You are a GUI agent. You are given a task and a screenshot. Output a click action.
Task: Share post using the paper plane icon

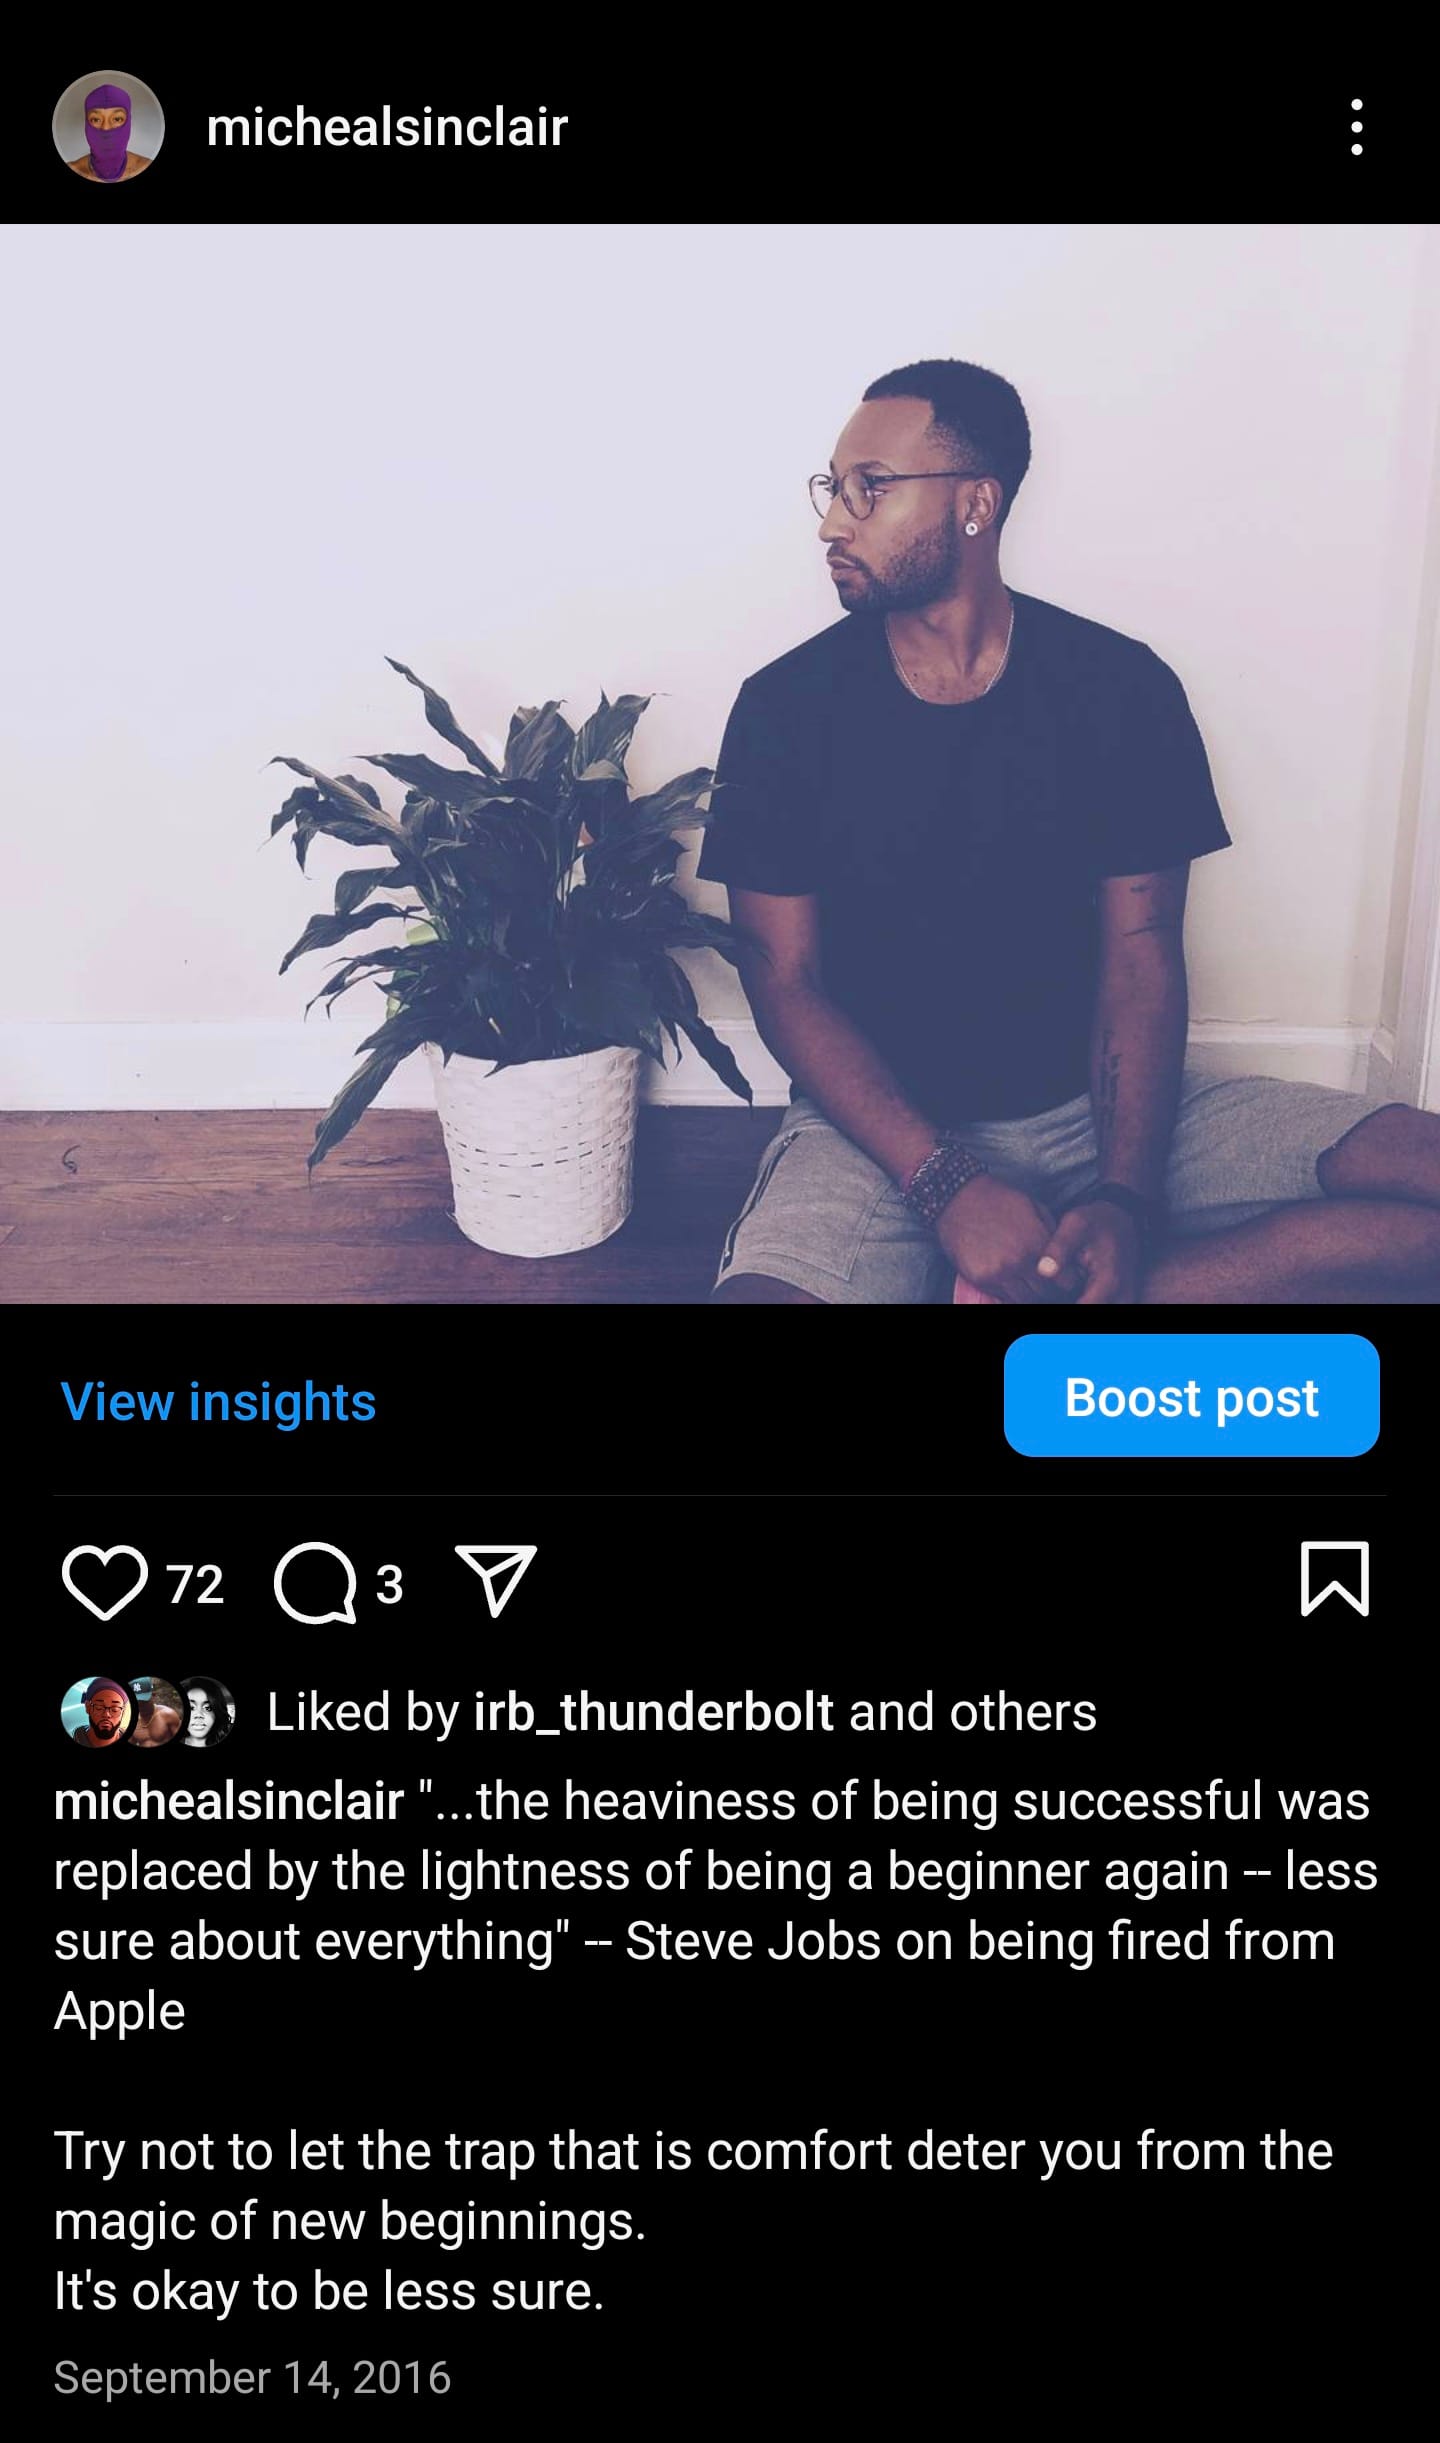tap(496, 1581)
